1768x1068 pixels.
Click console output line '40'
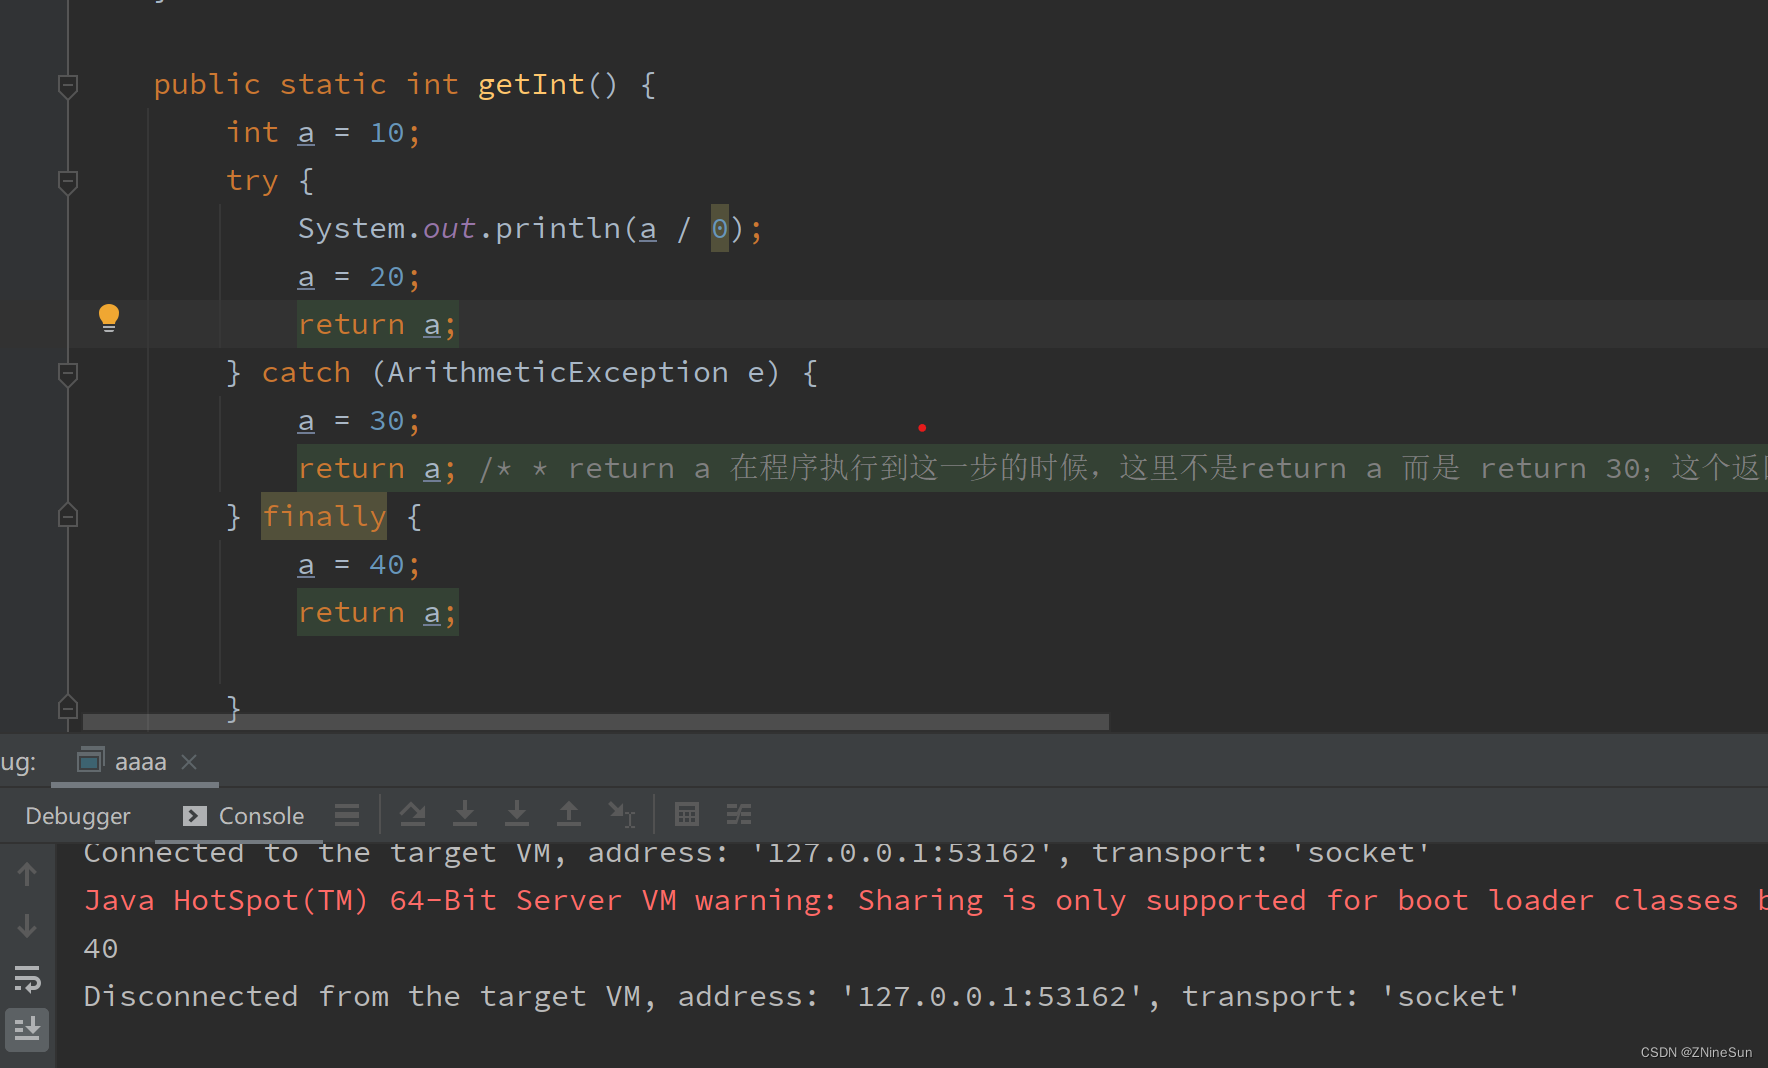pos(101,949)
